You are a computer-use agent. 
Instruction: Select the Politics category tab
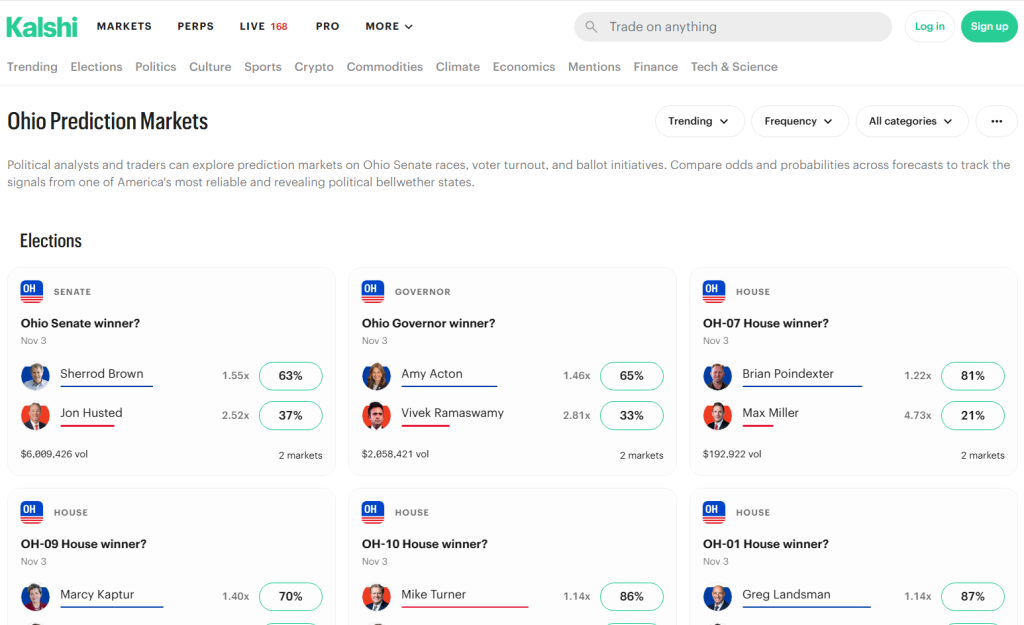pyautogui.click(x=155, y=67)
